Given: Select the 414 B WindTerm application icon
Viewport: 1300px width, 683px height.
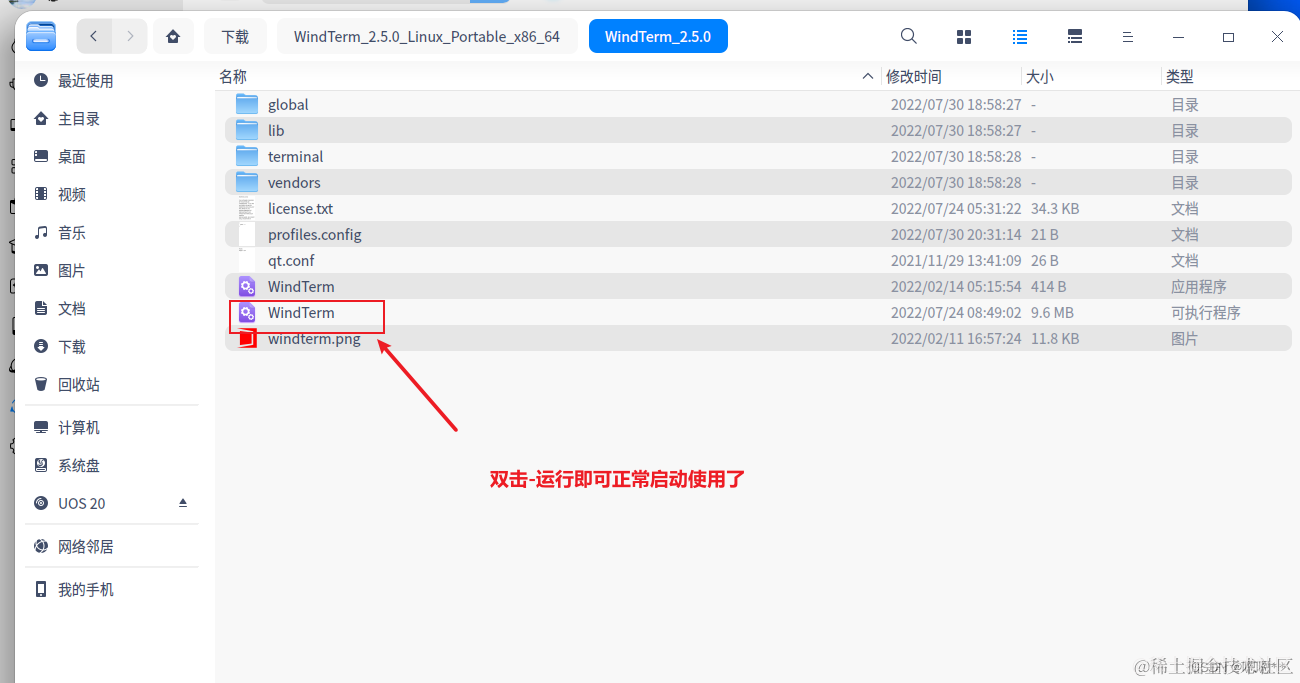Looking at the screenshot, I should point(247,287).
